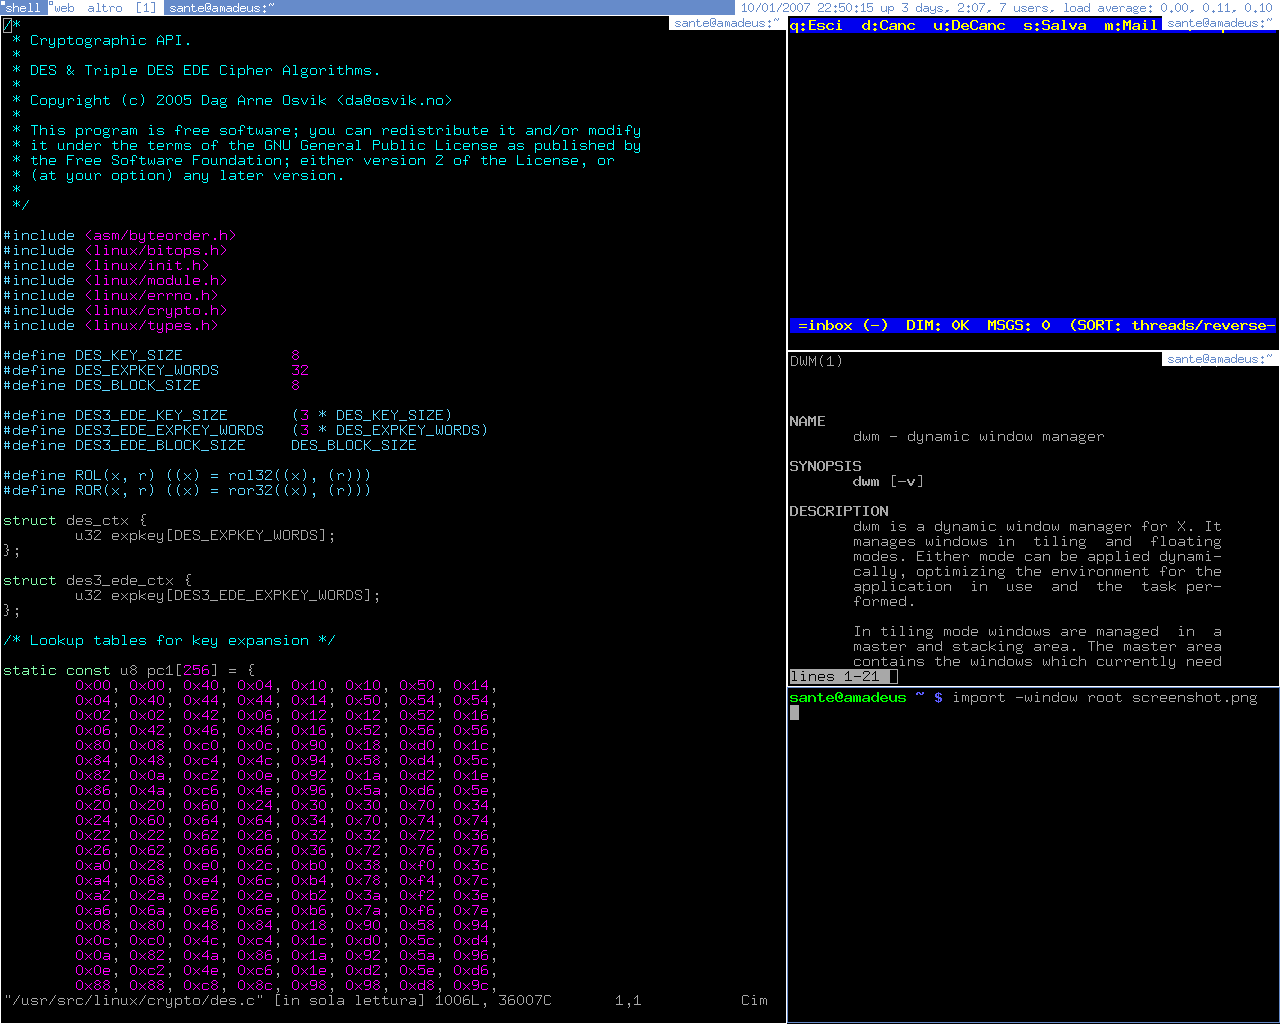Click 'm:Mail' in mutt help line
Viewport: 1280px width, 1024px height.
coord(1130,25)
